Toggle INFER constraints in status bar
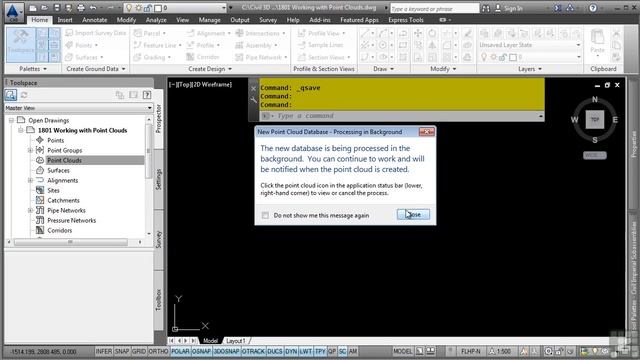This screenshot has width=640, height=360. click(x=104, y=351)
